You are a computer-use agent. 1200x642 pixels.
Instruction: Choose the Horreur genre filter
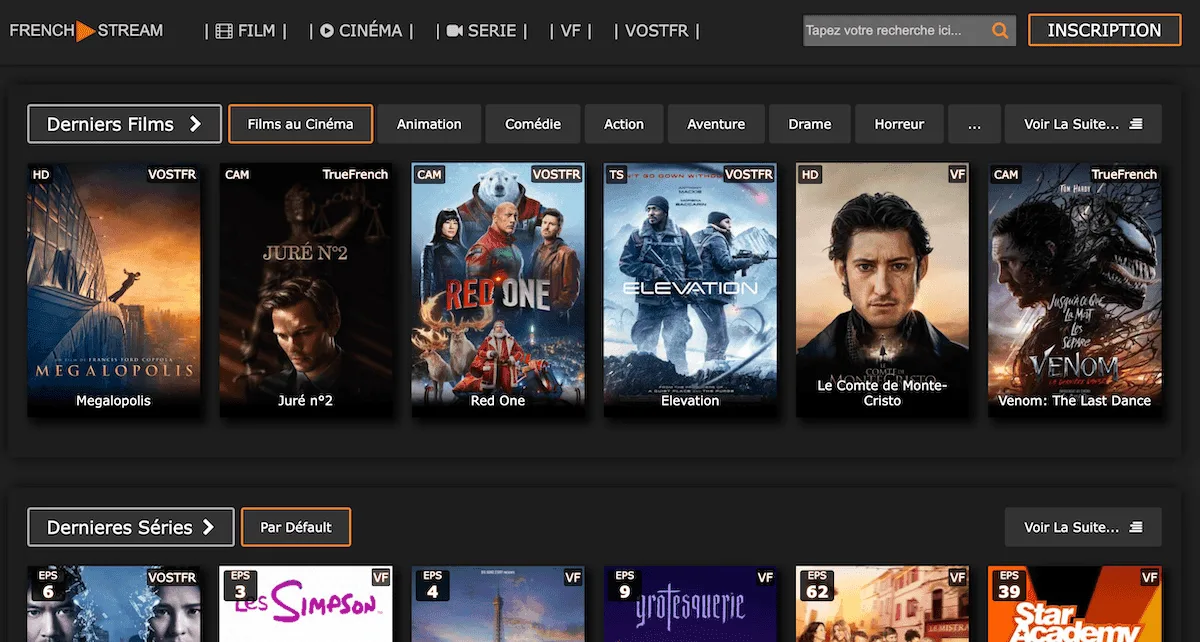899,125
